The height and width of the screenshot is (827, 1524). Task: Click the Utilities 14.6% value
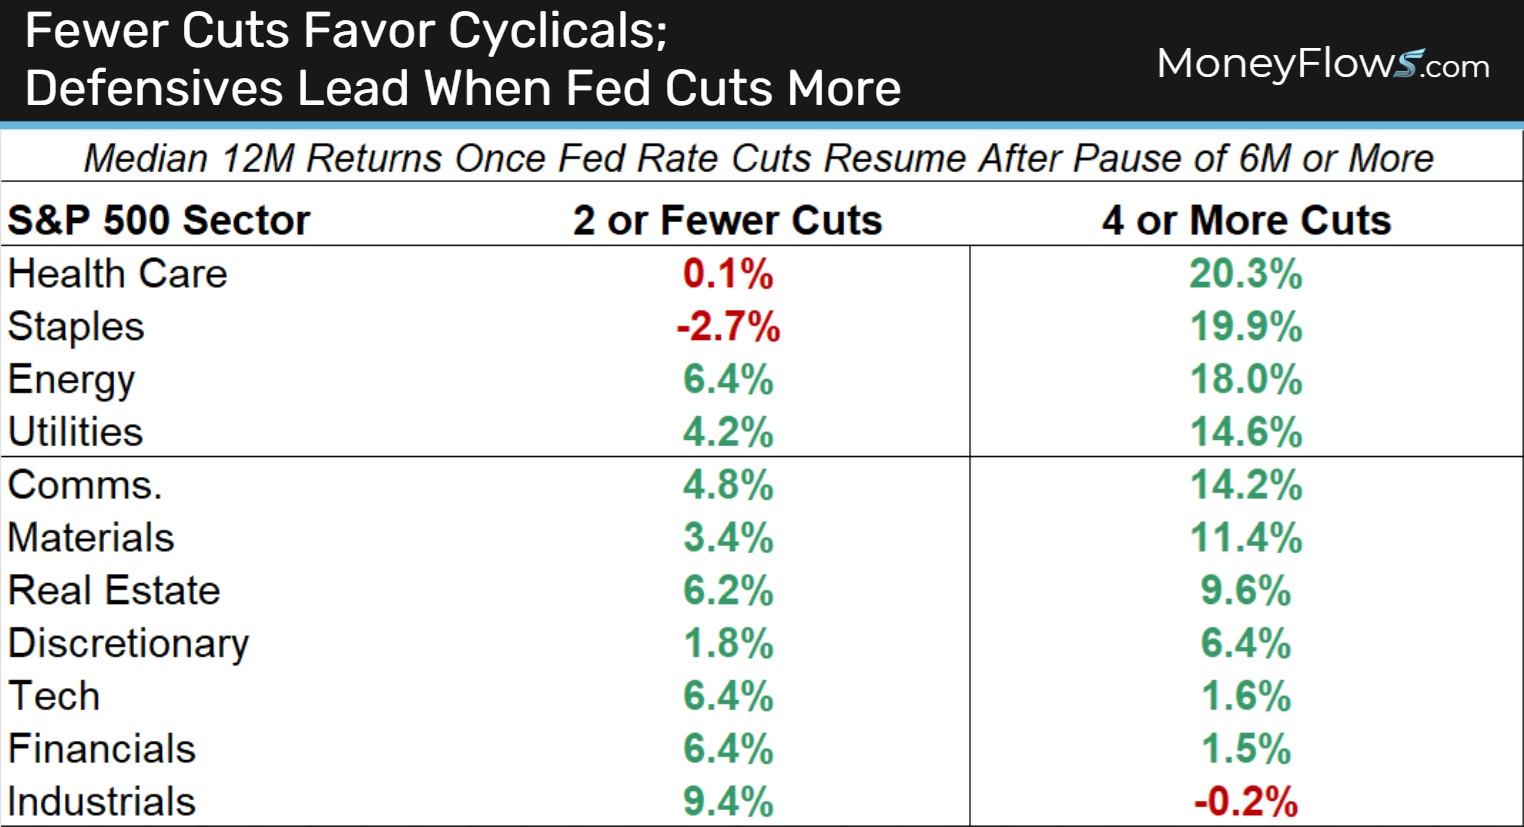(x=1246, y=433)
